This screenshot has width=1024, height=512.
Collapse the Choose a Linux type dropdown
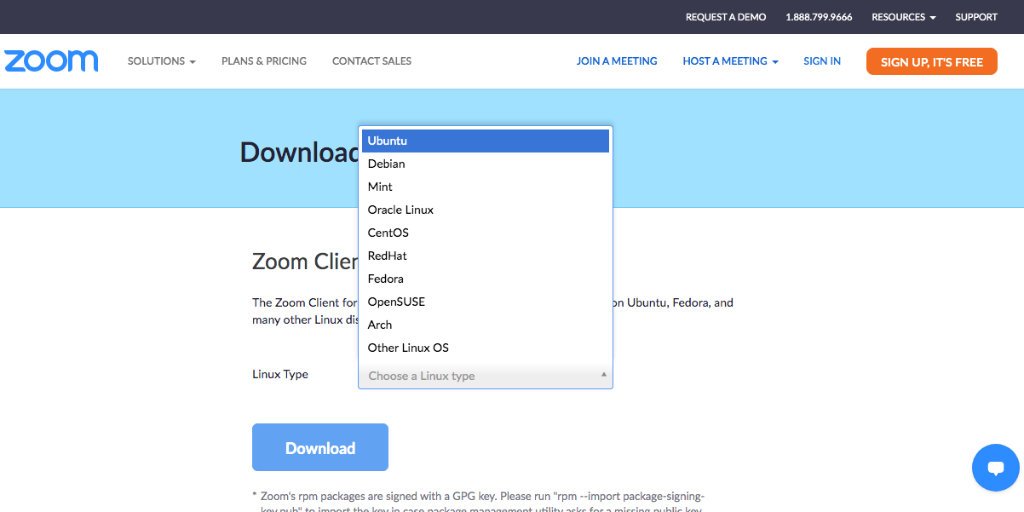pos(485,376)
